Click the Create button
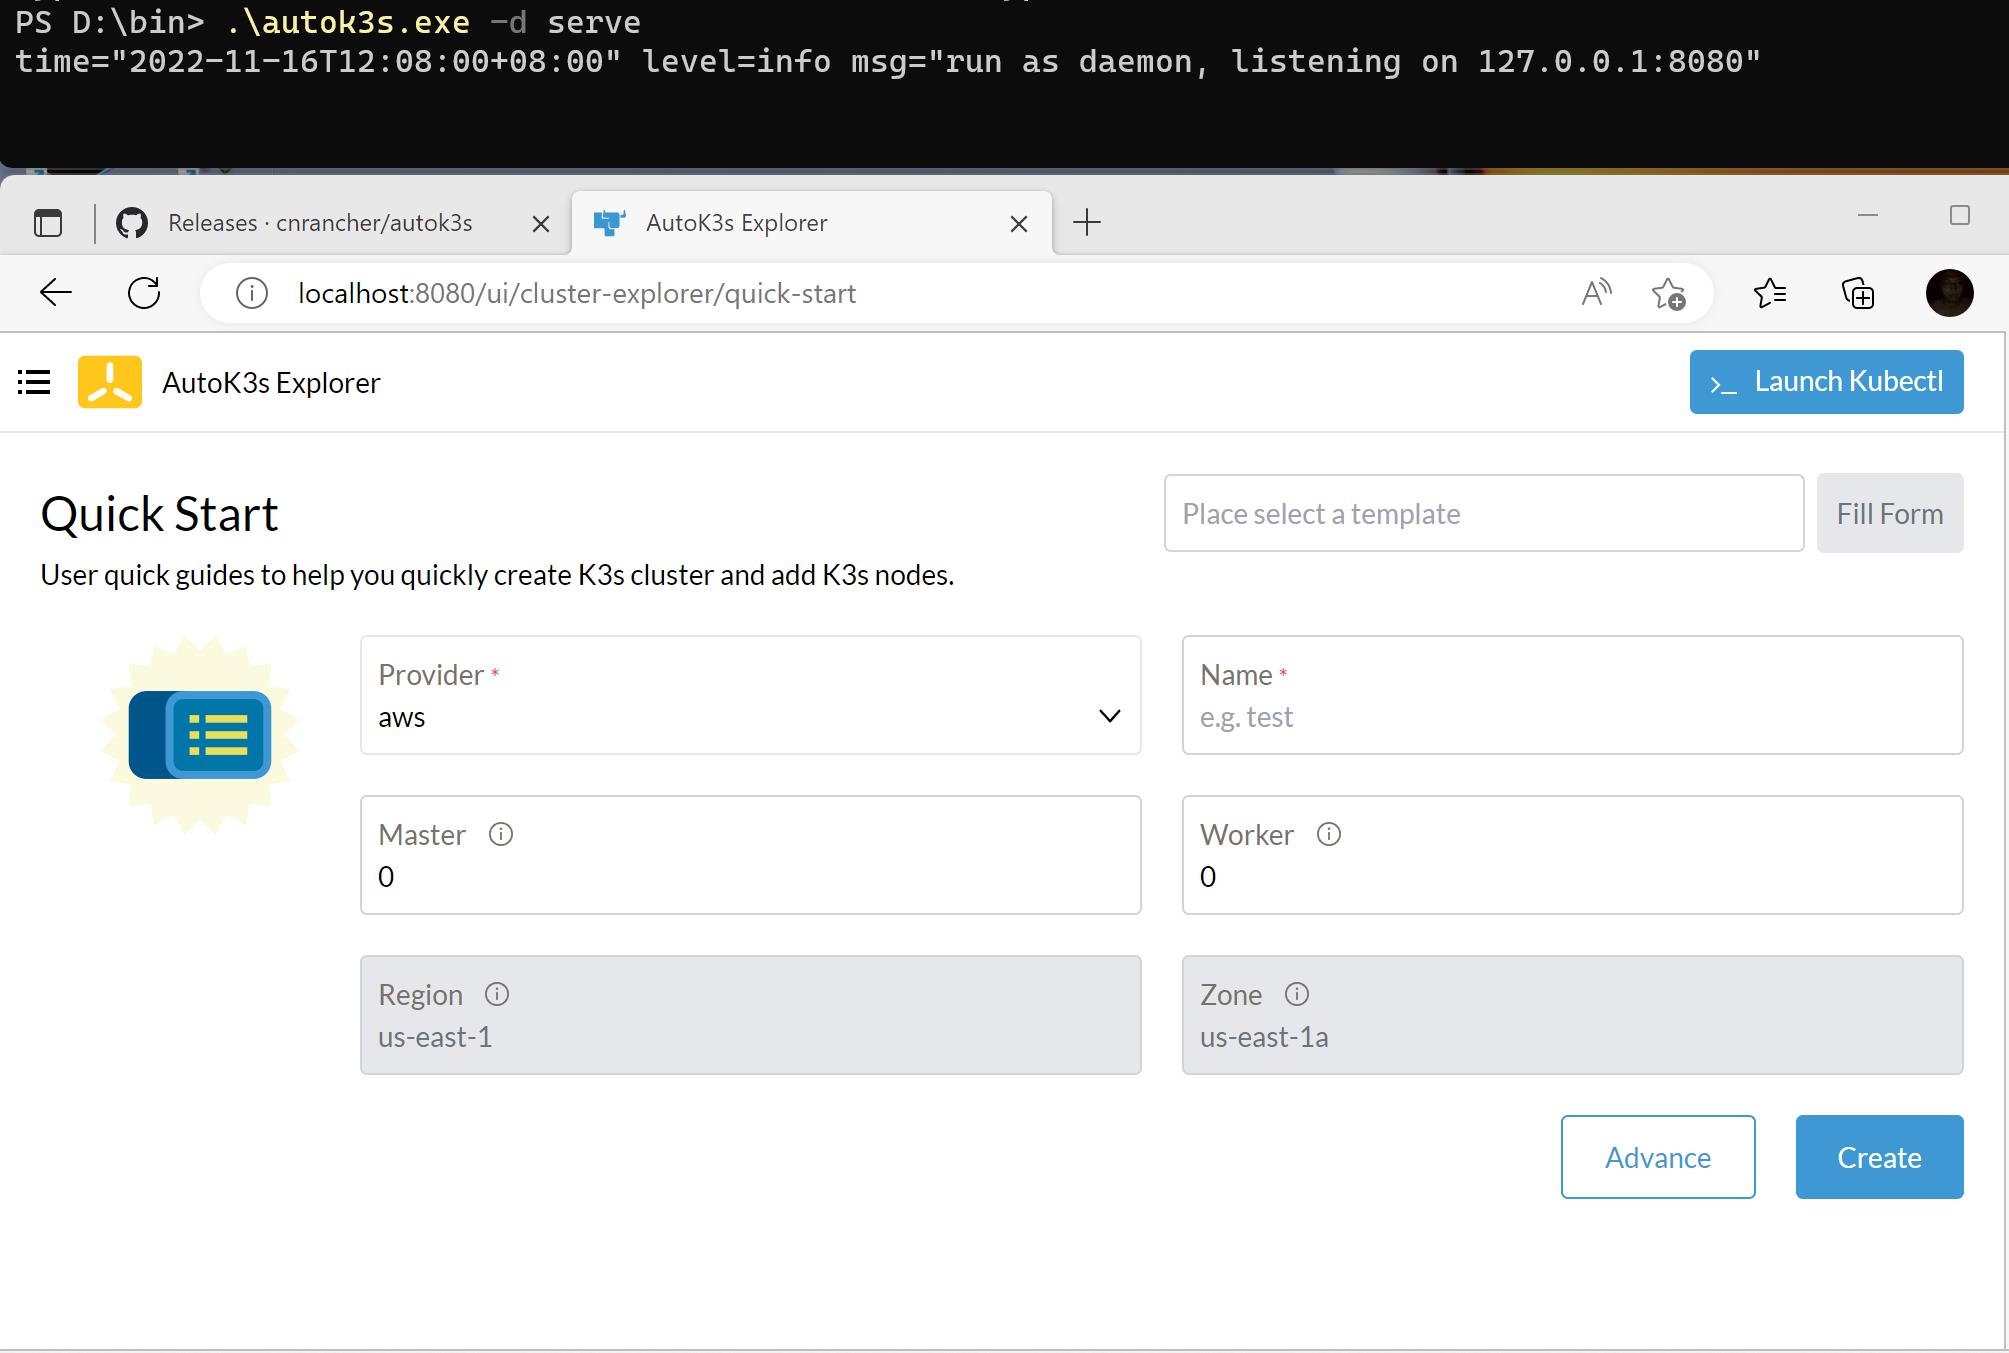 [1878, 1157]
